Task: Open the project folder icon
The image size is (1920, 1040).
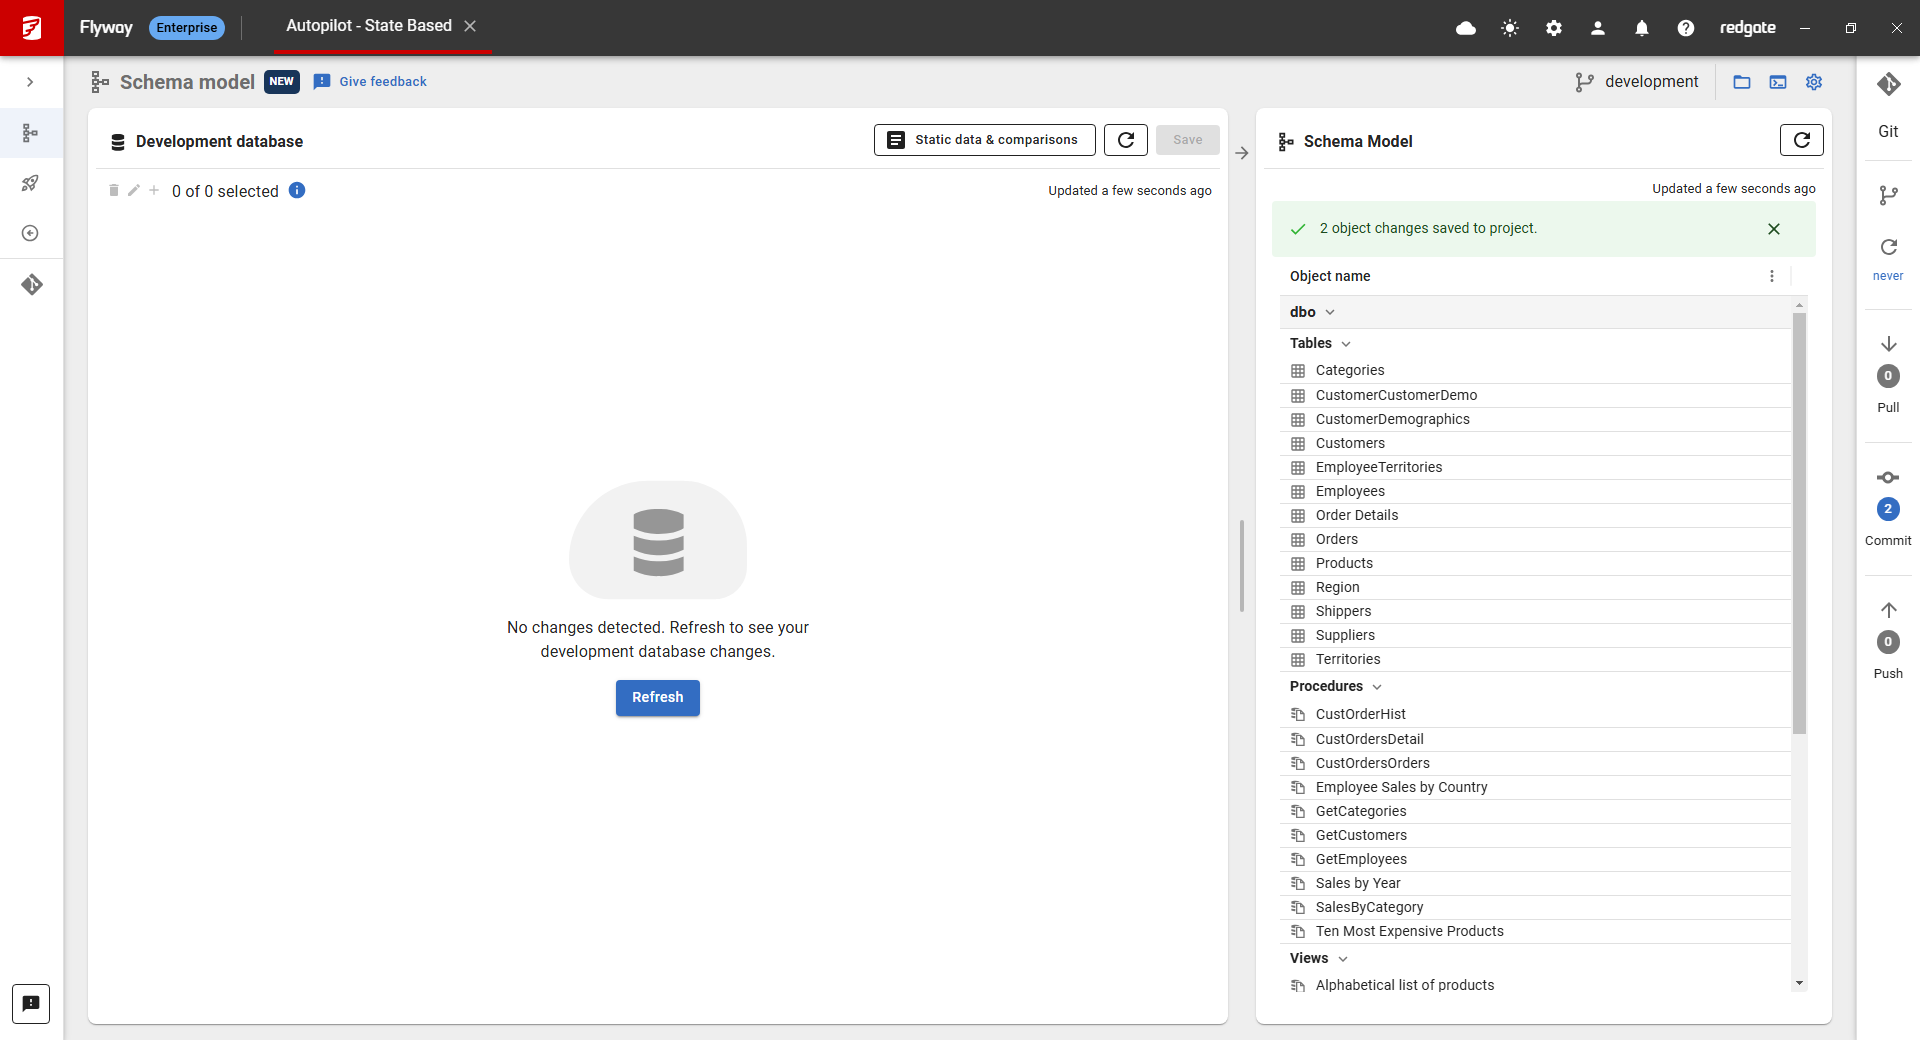Action: (x=1742, y=82)
